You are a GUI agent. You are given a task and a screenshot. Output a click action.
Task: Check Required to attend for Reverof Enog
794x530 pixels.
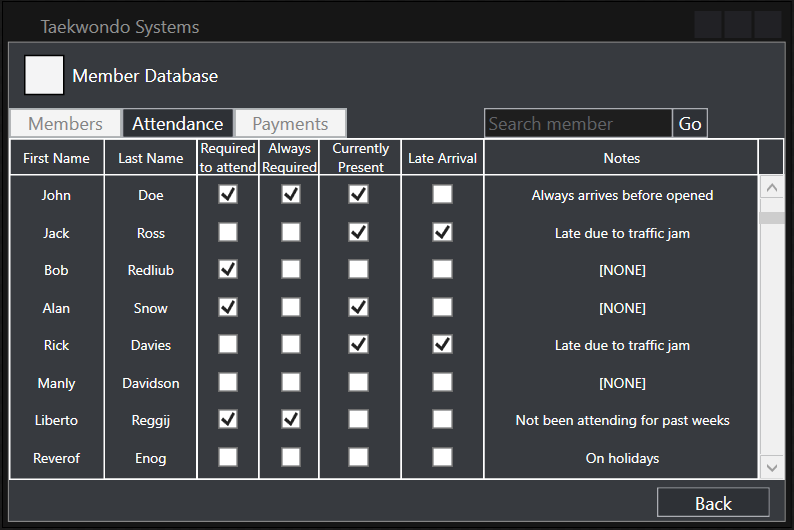click(228, 458)
